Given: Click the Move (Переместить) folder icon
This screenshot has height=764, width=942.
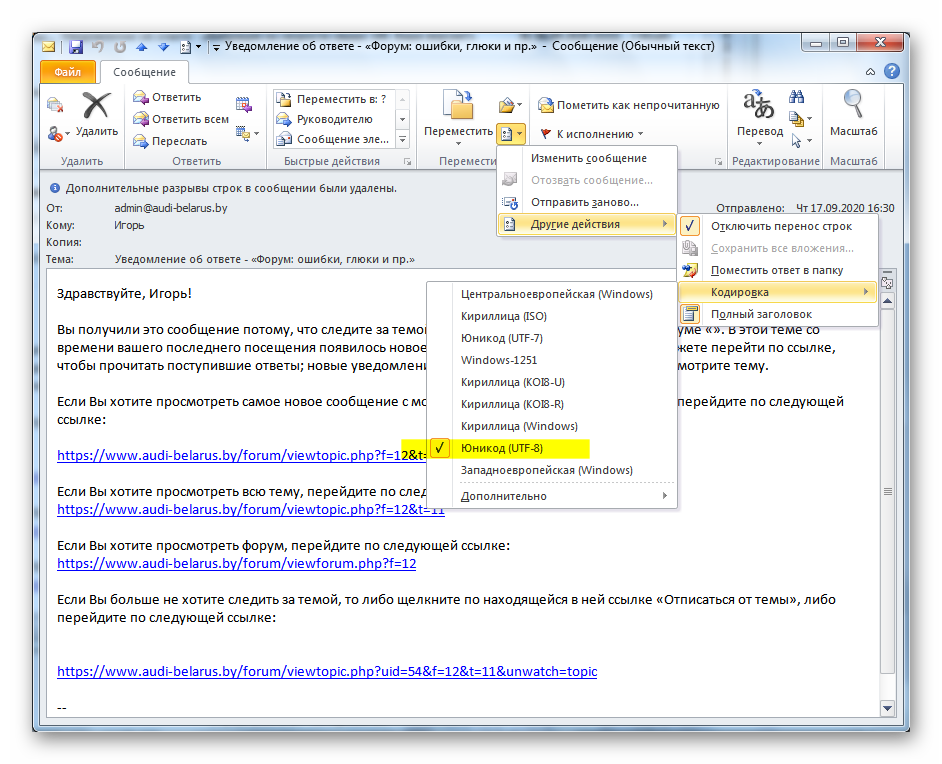Looking at the screenshot, I should pyautogui.click(x=458, y=106).
